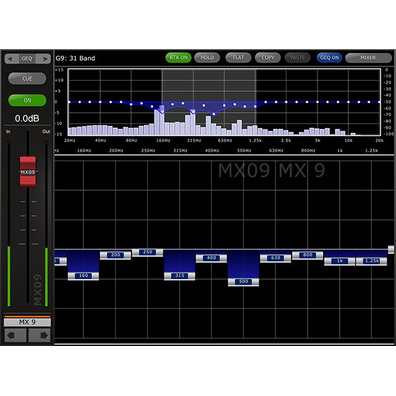Select the 250 Hz band fader handle

pyautogui.click(x=147, y=252)
